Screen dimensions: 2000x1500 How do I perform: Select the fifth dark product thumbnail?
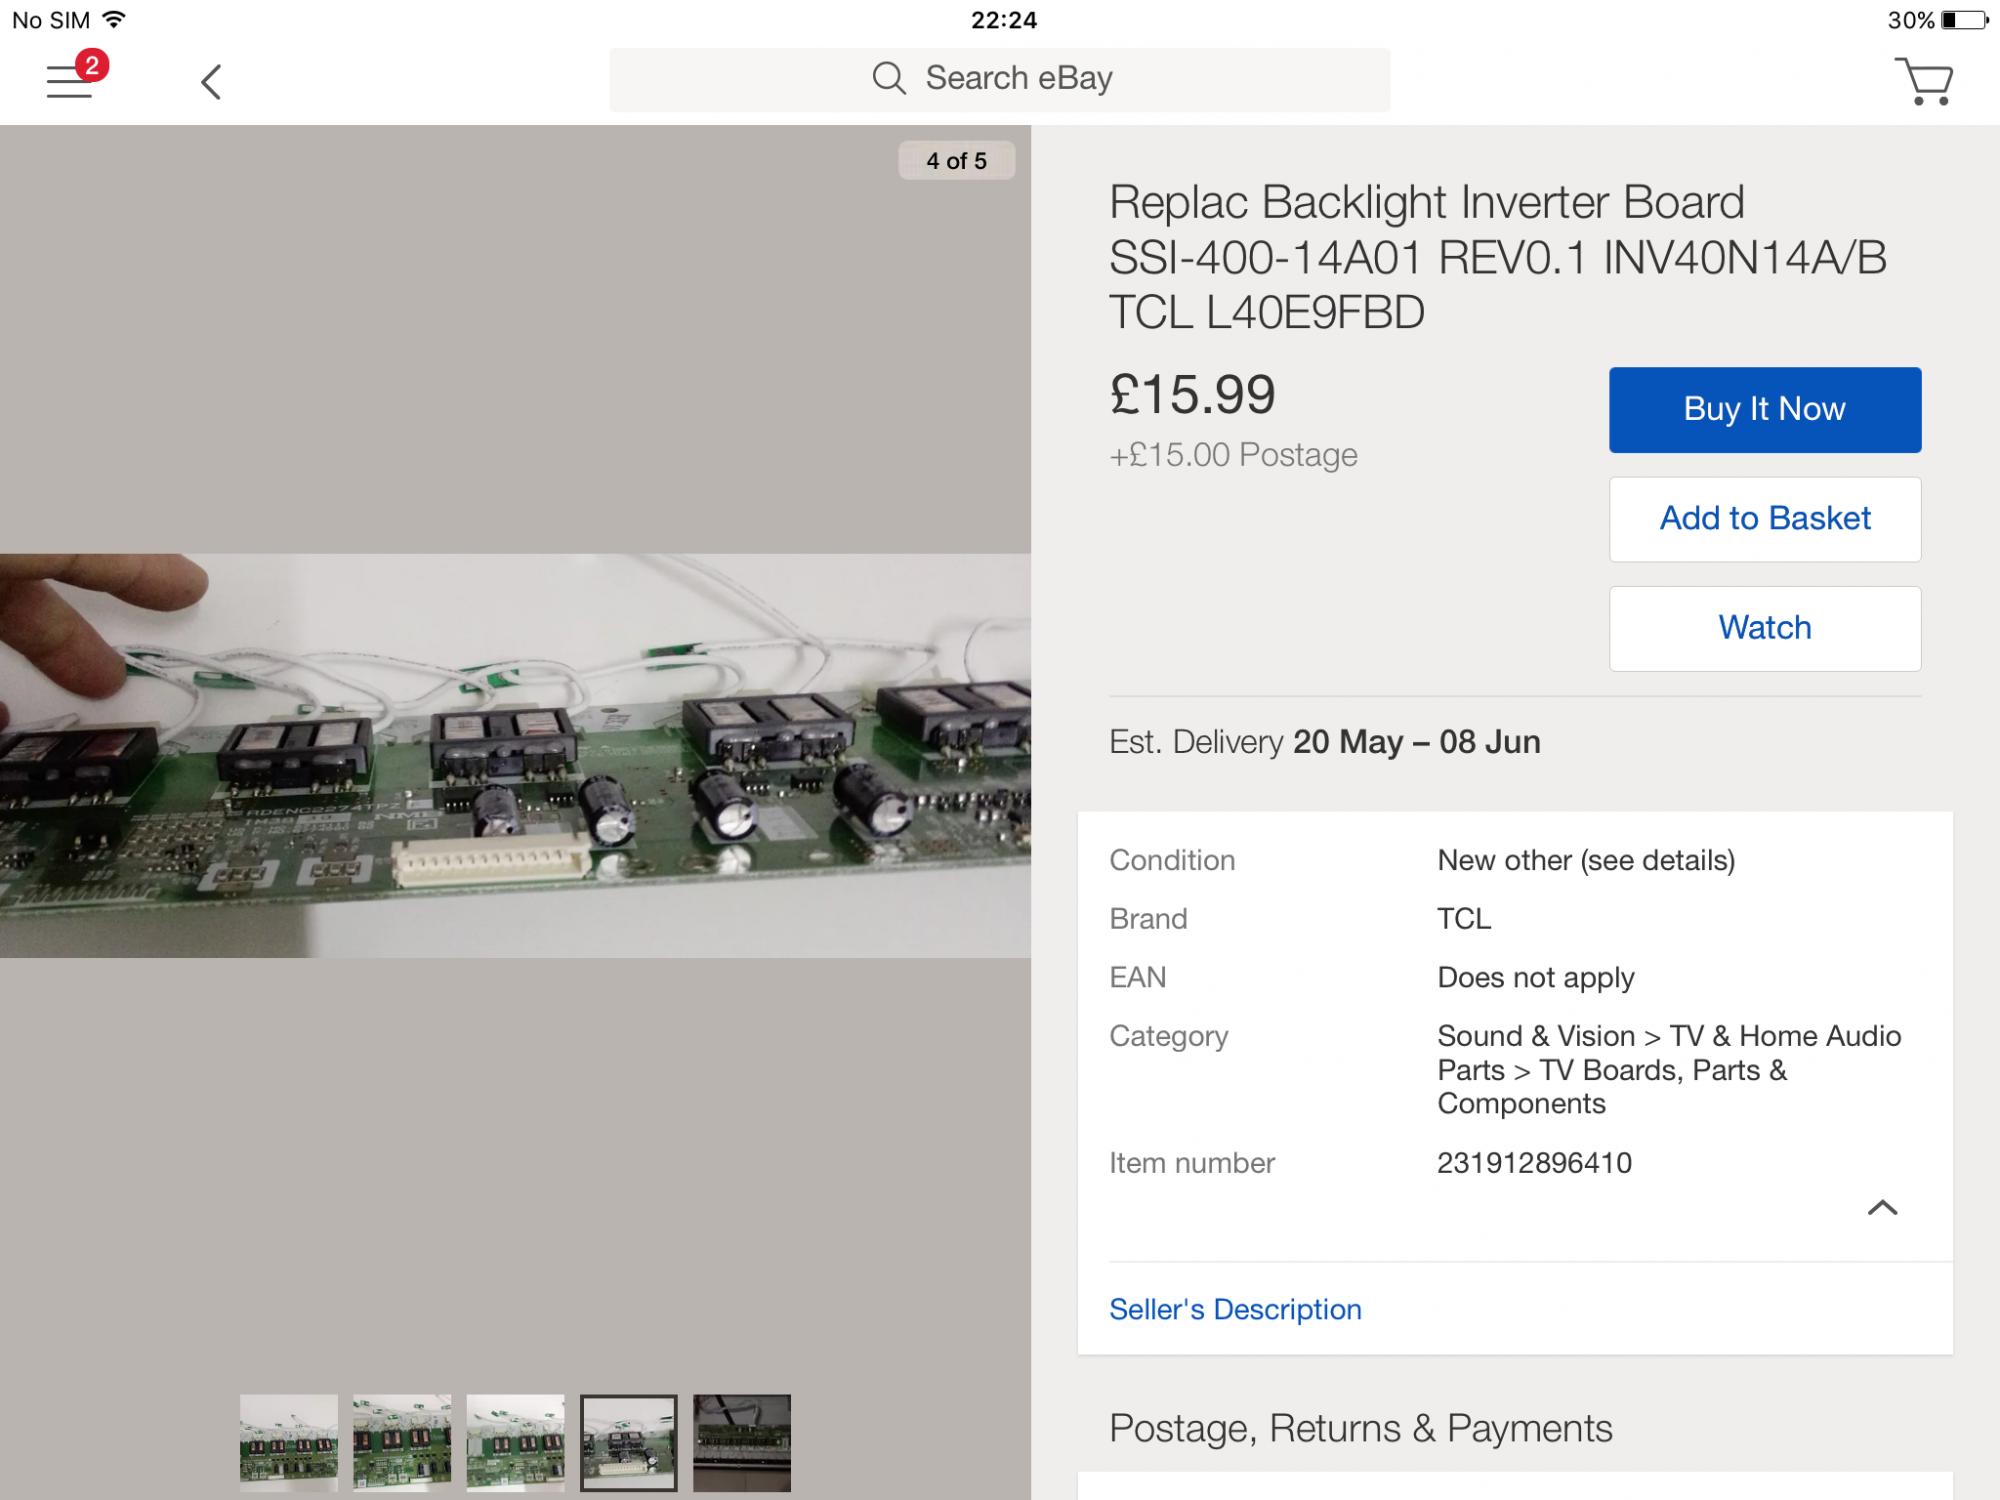pyautogui.click(x=742, y=1442)
